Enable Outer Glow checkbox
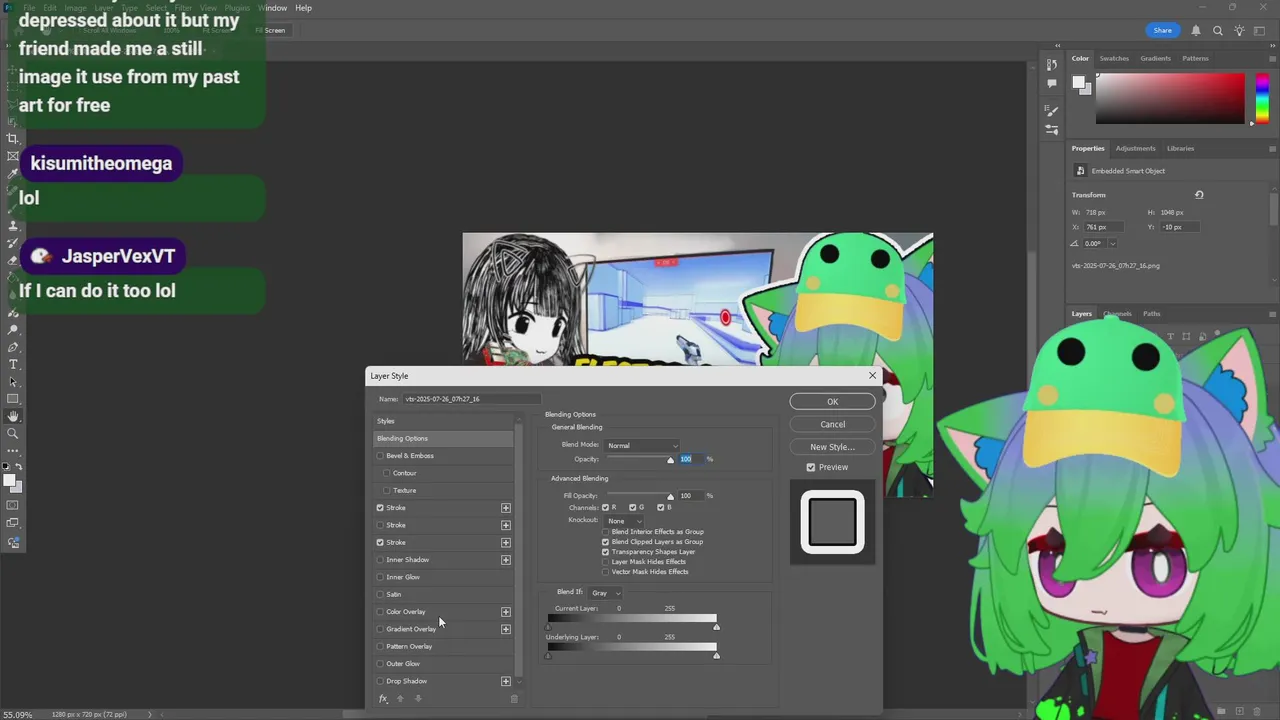 (380, 664)
